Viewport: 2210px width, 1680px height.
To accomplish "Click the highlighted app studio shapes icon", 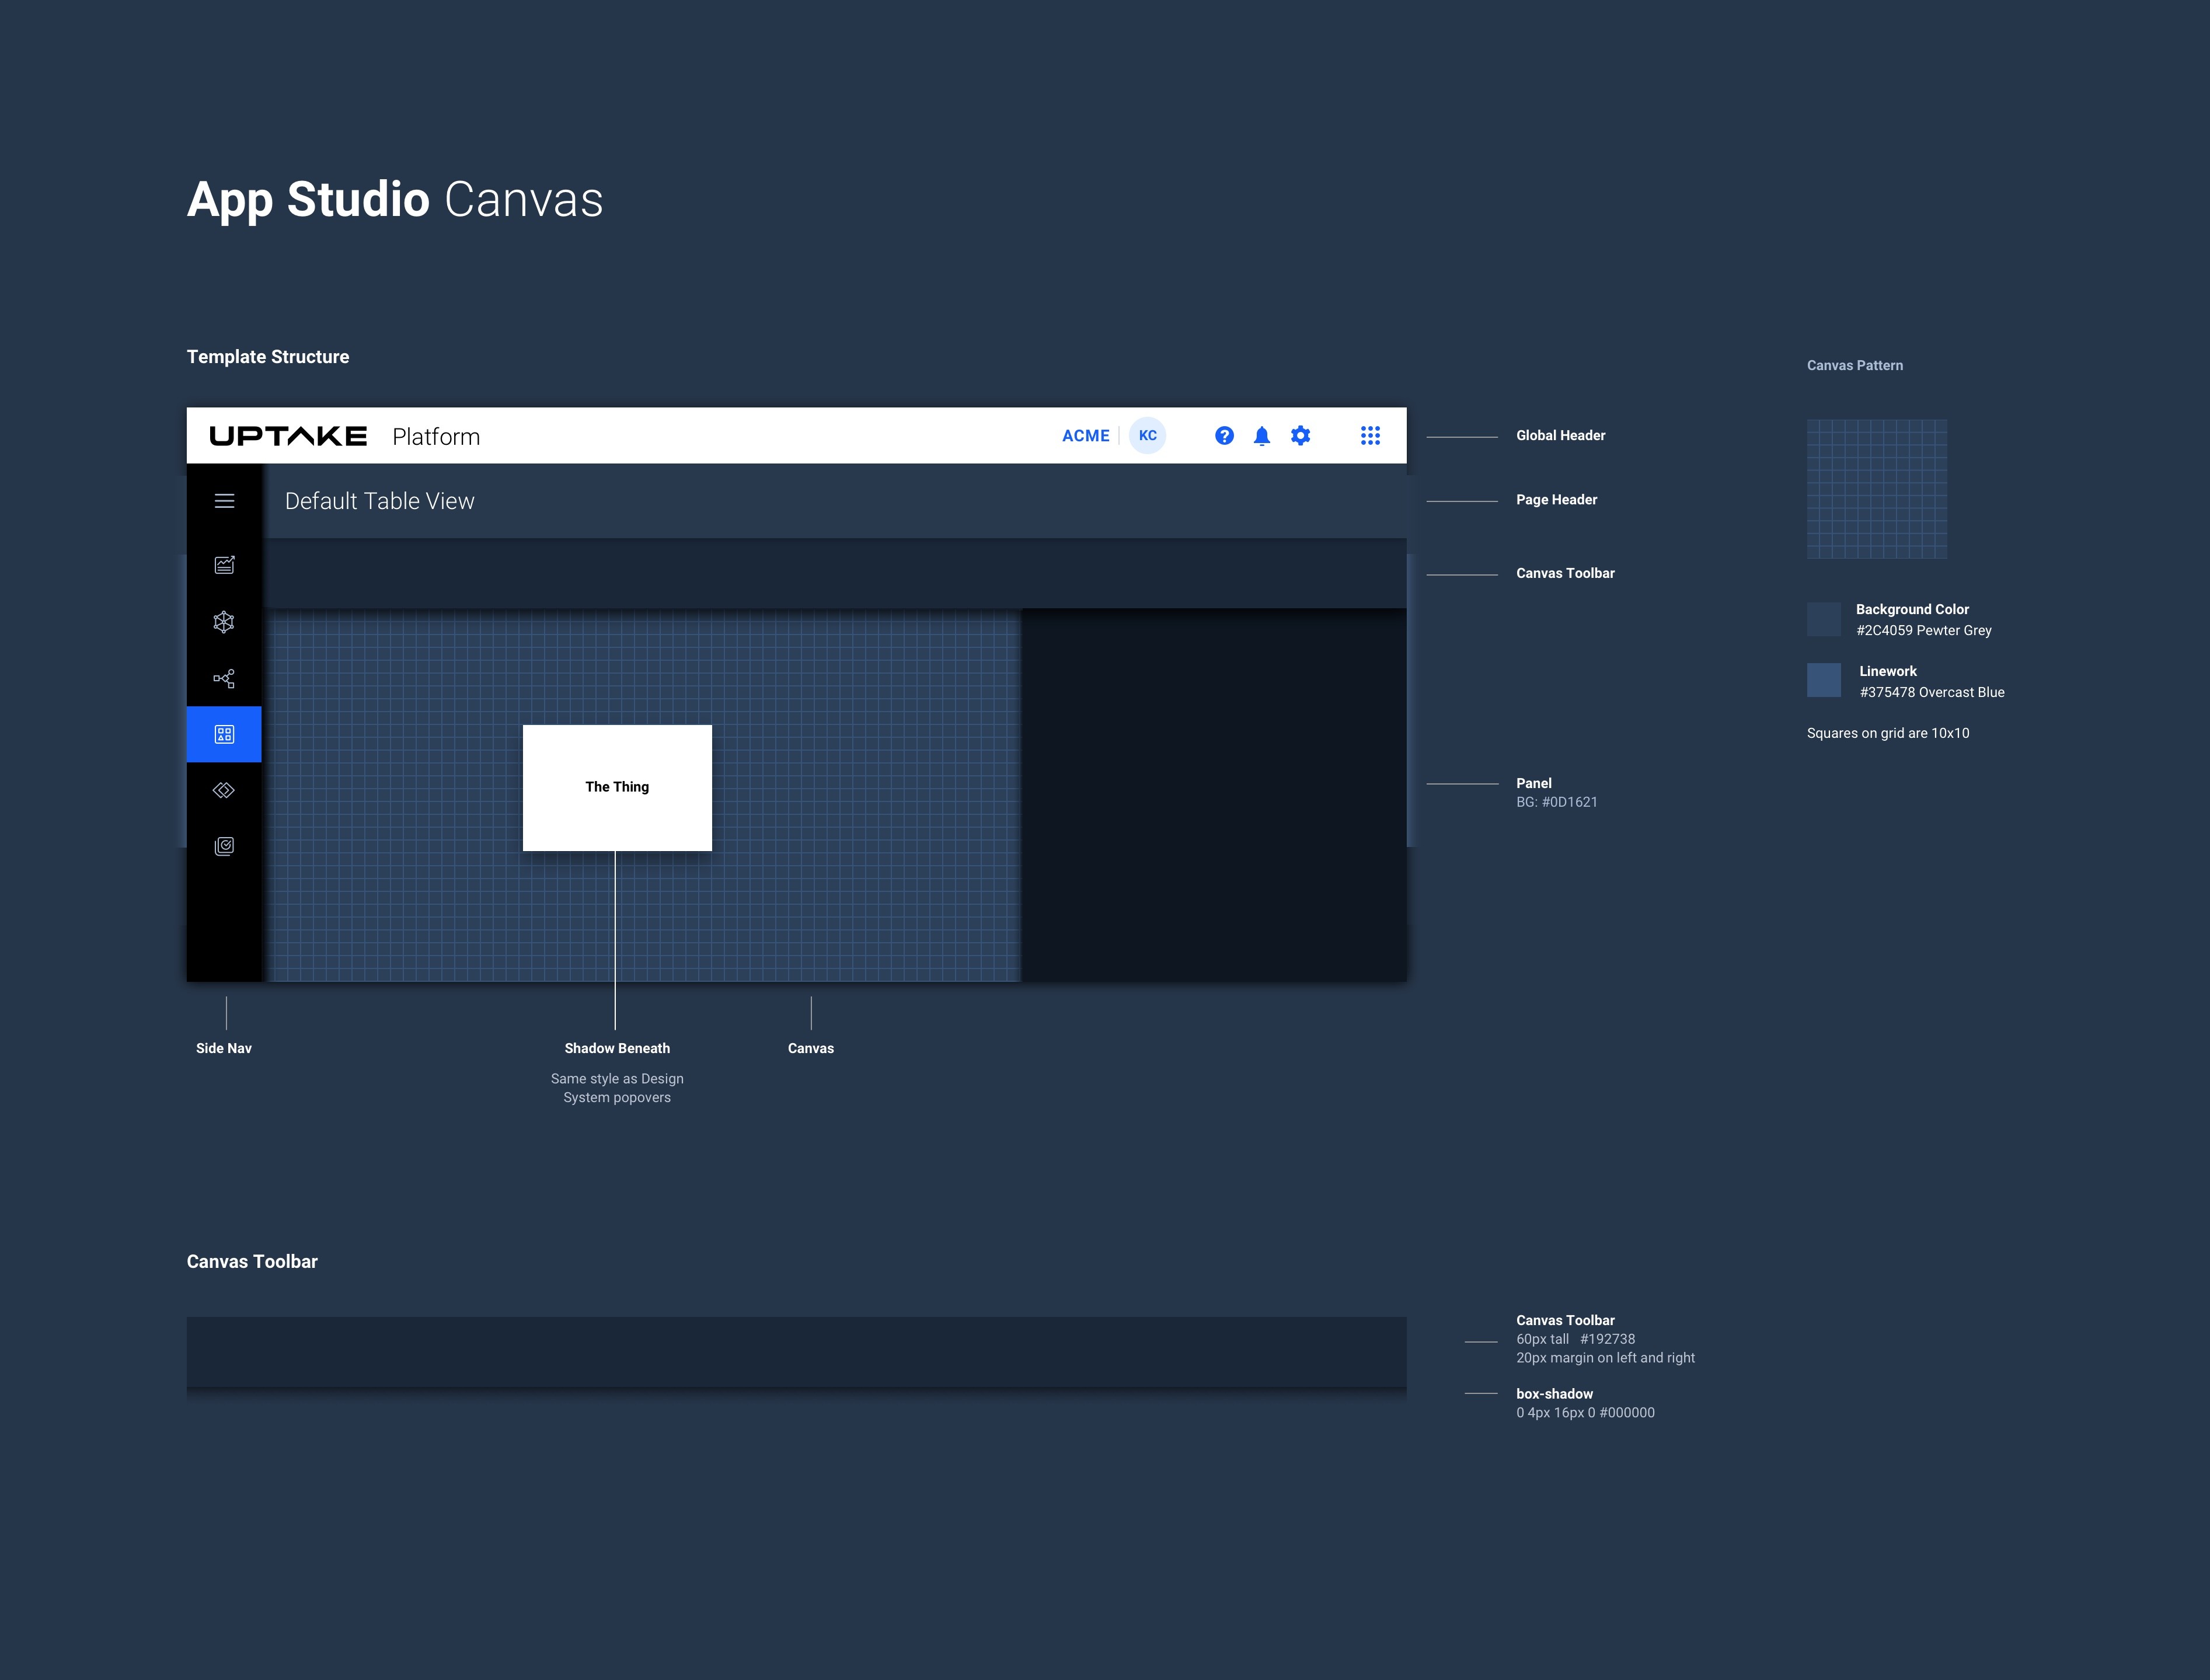I will (224, 735).
